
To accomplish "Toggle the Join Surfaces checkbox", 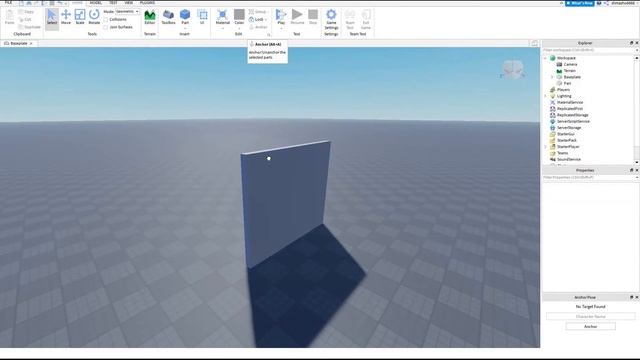I will coord(106,27).
